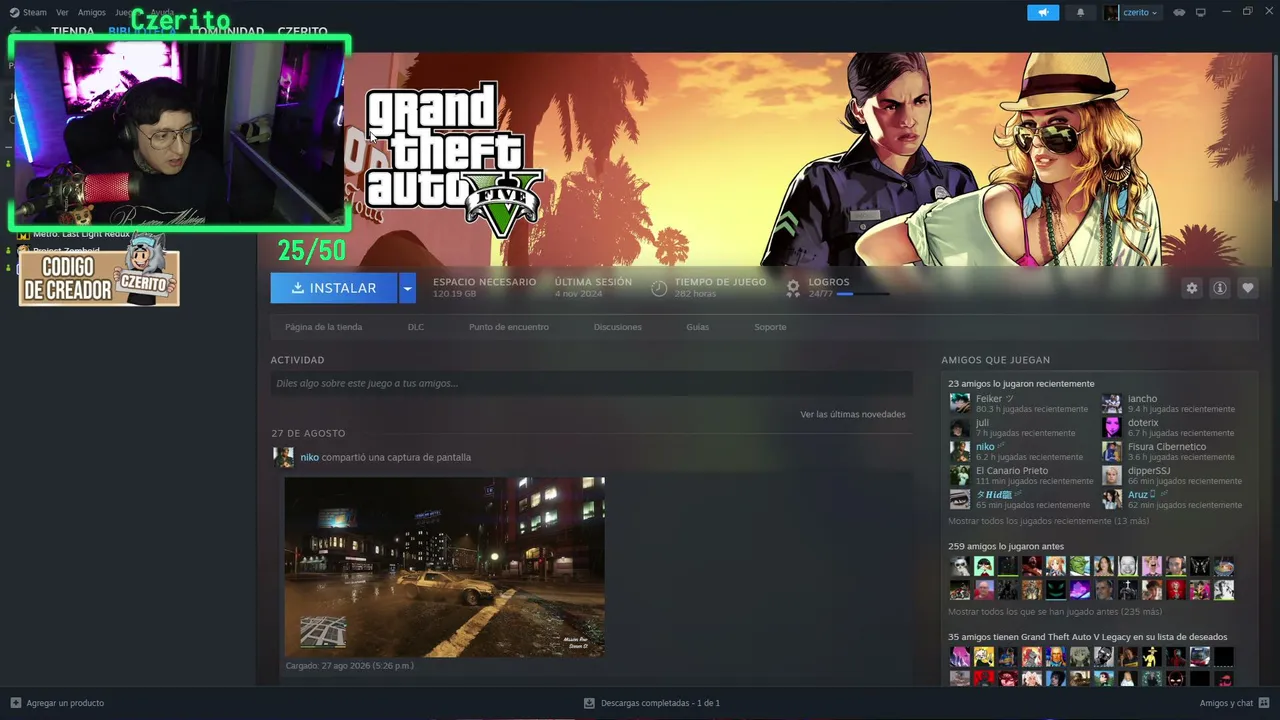The height and width of the screenshot is (720, 1280).
Task: Click Agregar un producto
Action: click(x=65, y=703)
